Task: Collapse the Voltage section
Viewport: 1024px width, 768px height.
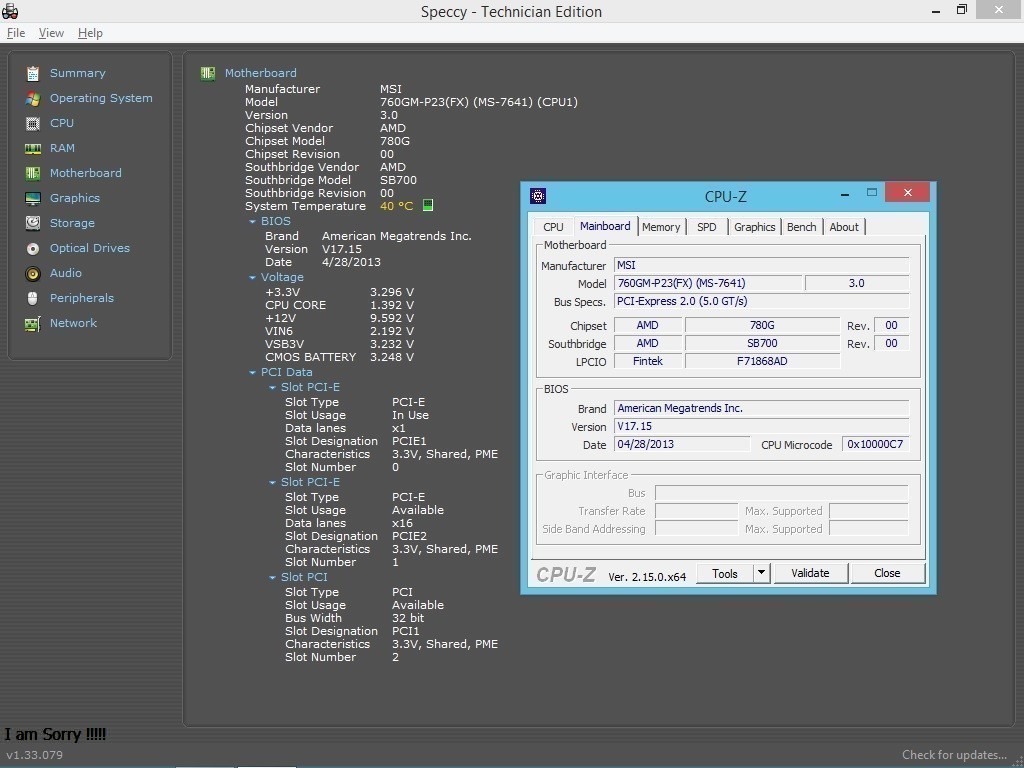Action: pos(252,278)
